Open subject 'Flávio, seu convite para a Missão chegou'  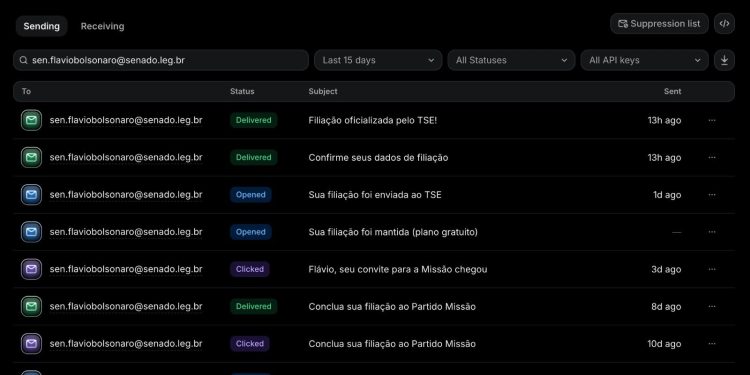click(398, 270)
